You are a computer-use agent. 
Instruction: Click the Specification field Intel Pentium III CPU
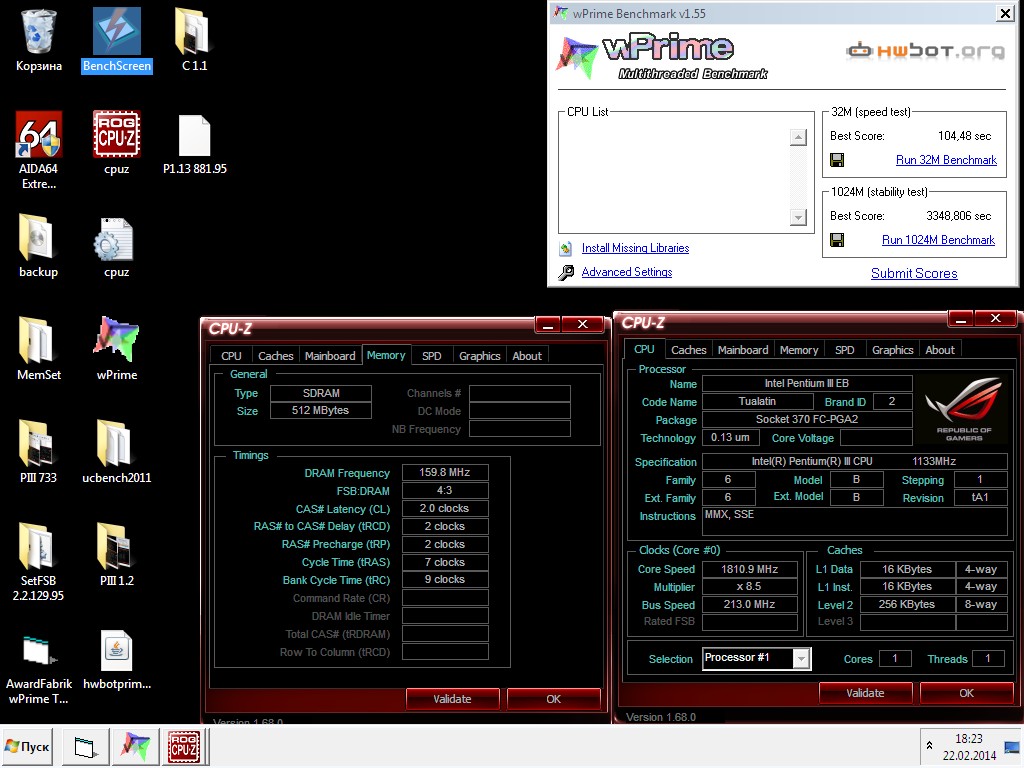[854, 462]
